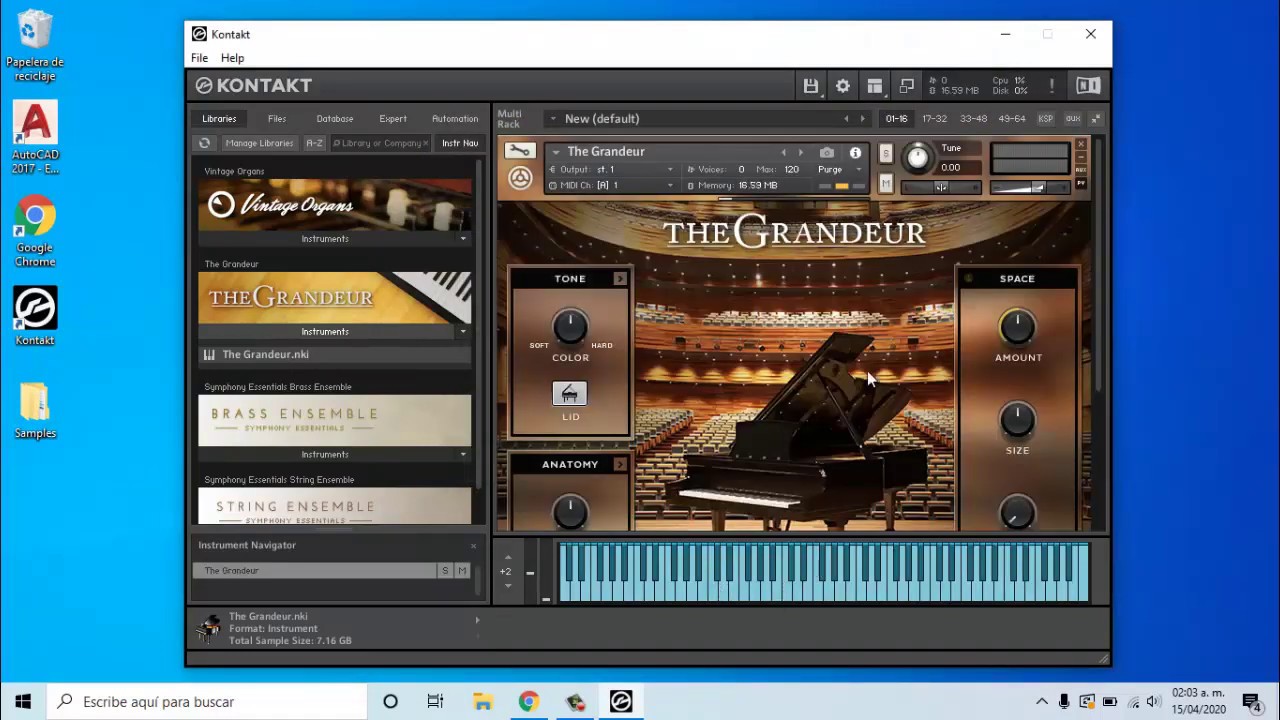Click the Kontakt icon in the taskbar
The width and height of the screenshot is (1280, 720).
coord(621,701)
